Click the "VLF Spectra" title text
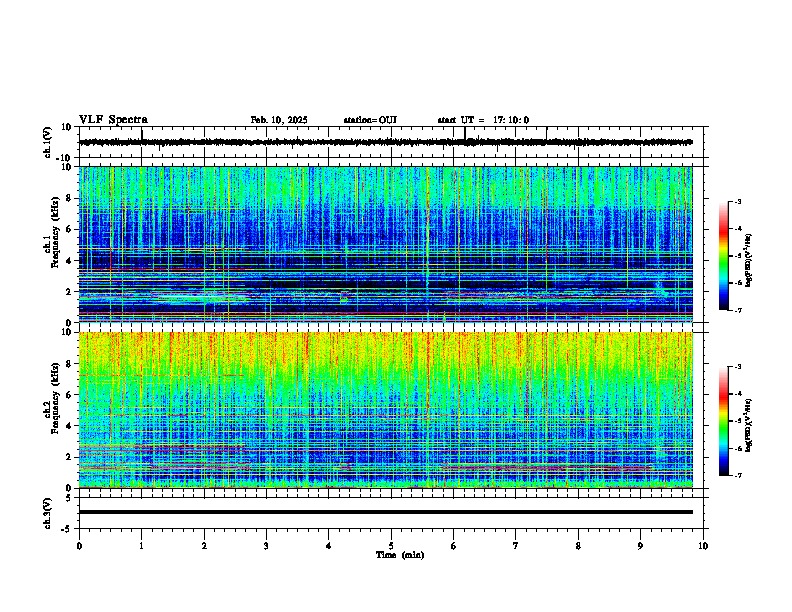This screenshot has height=612, width=792. 113,120
